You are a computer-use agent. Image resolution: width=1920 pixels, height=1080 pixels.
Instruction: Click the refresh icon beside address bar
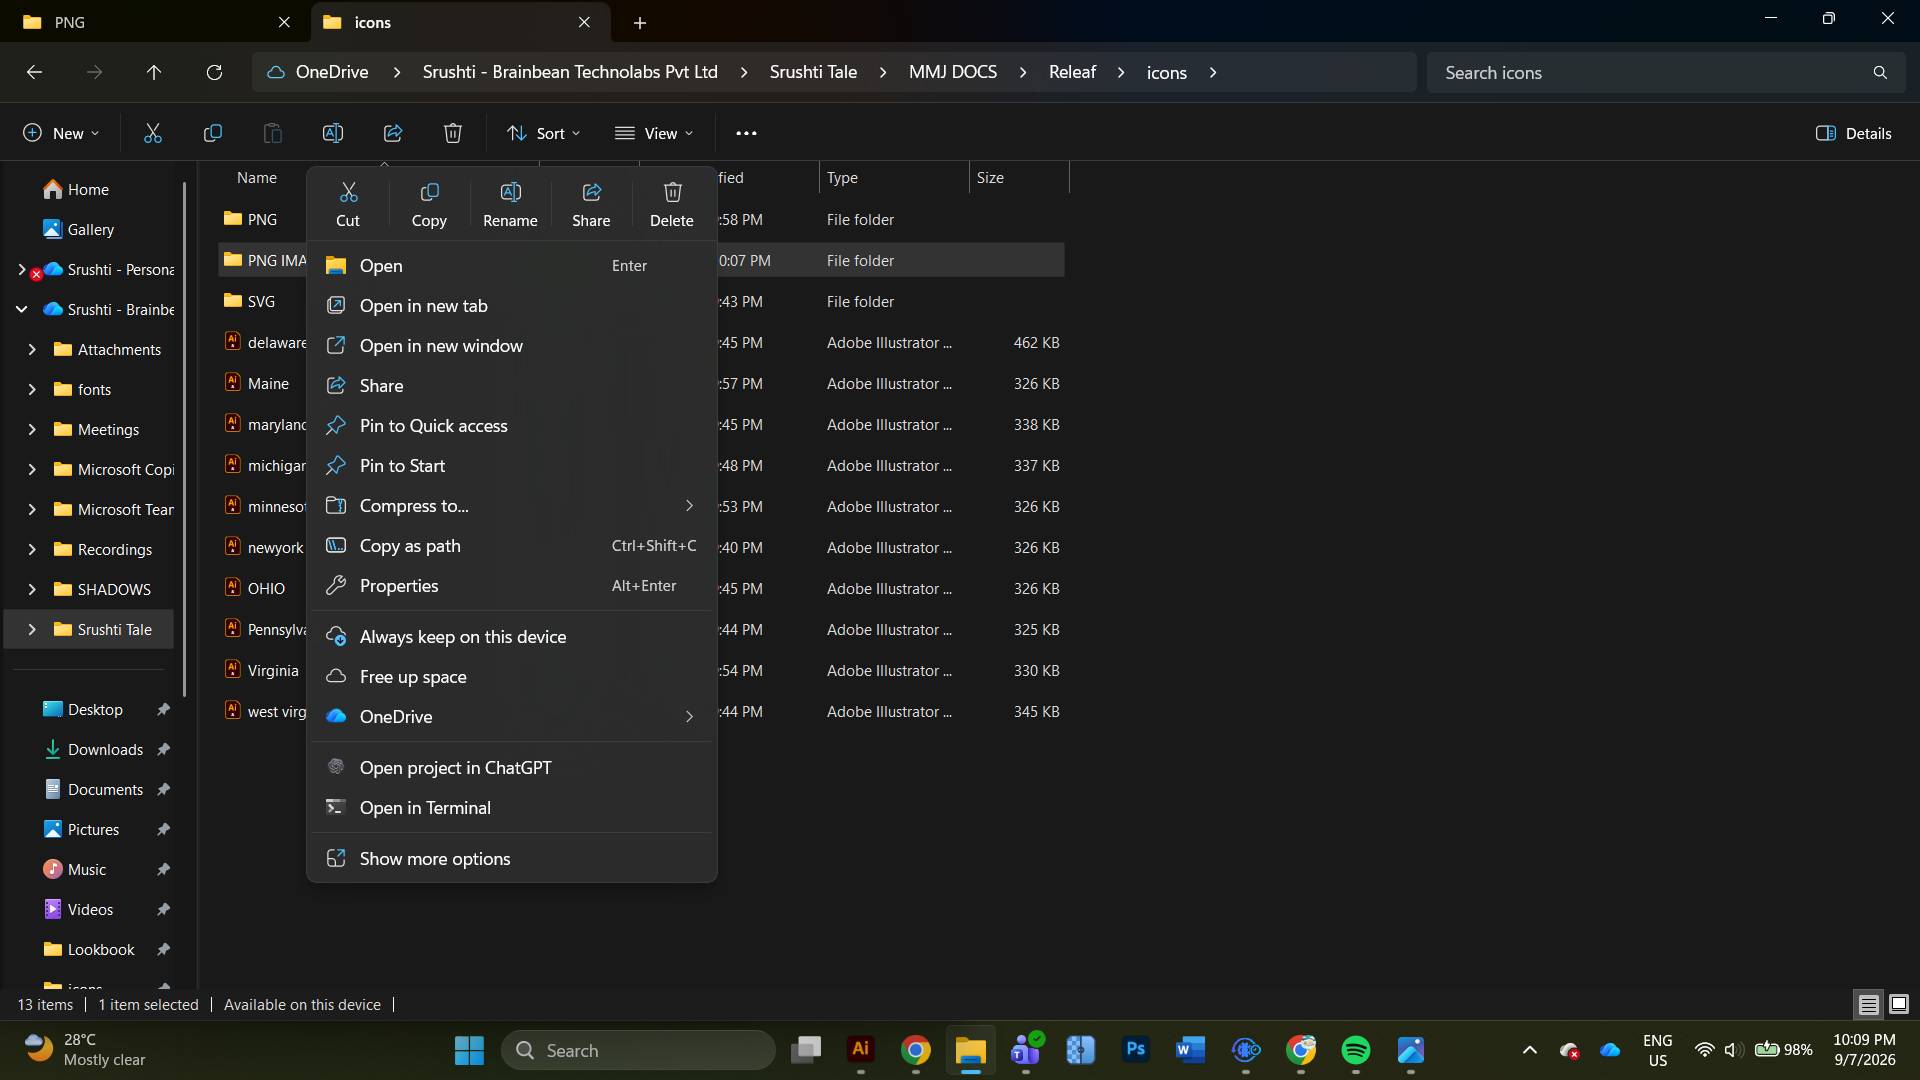214,72
